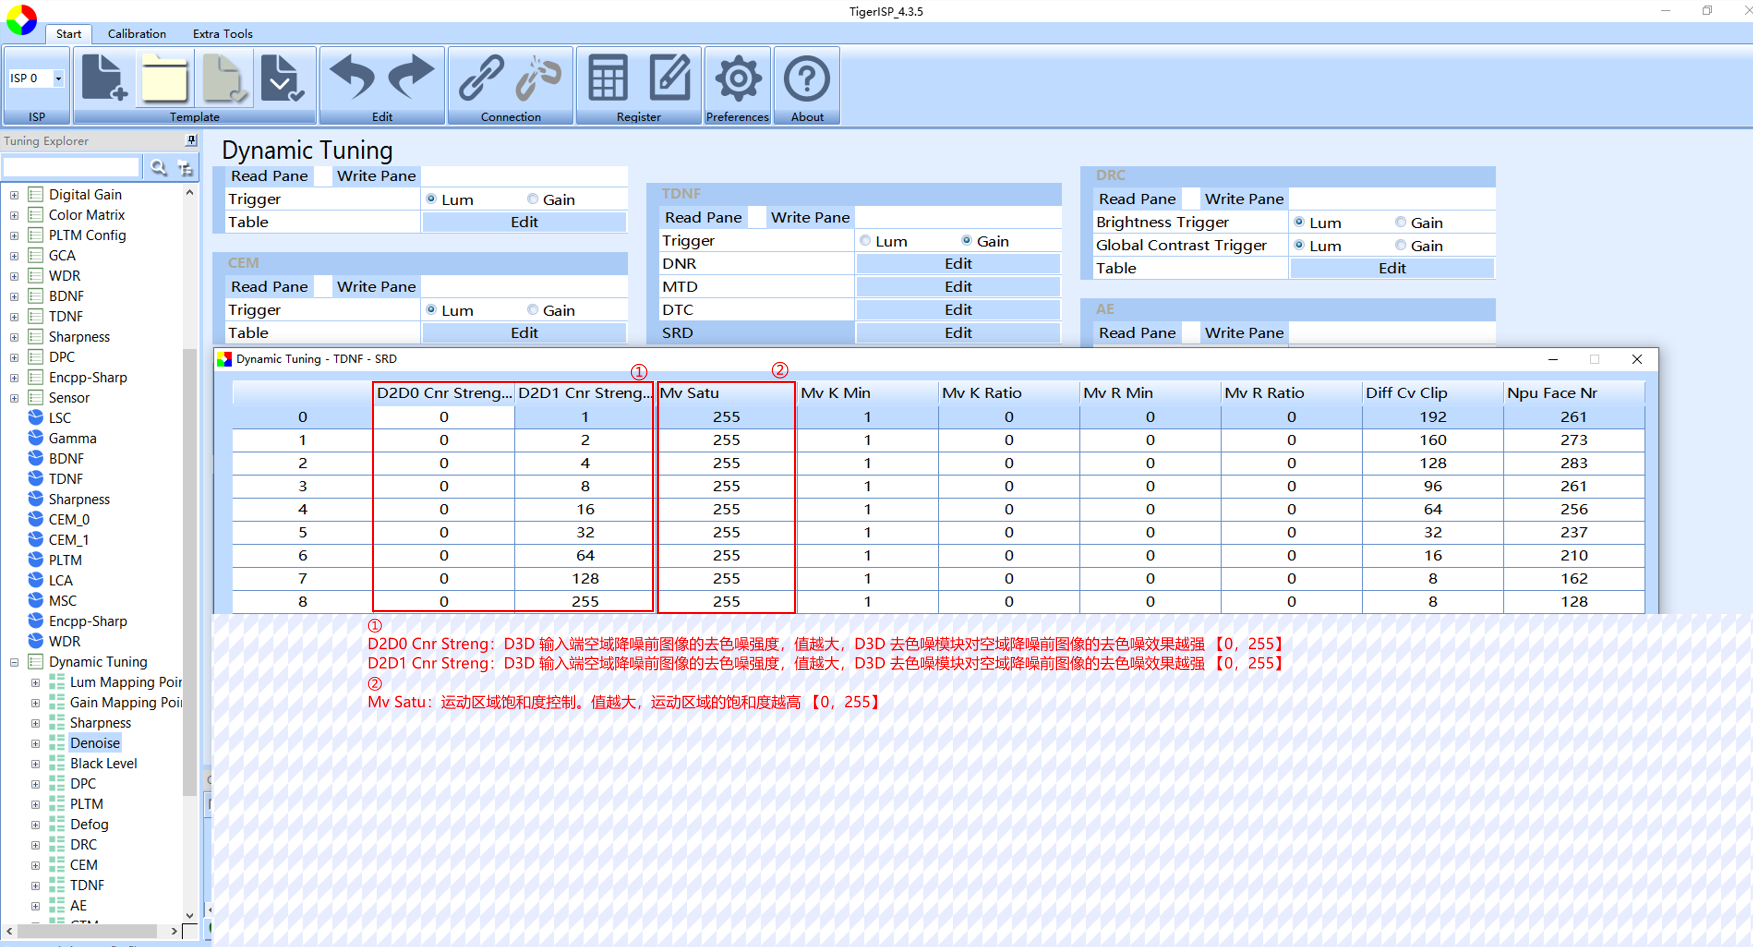Switch to the Calibration tab
The image size is (1753, 947).
[137, 34]
